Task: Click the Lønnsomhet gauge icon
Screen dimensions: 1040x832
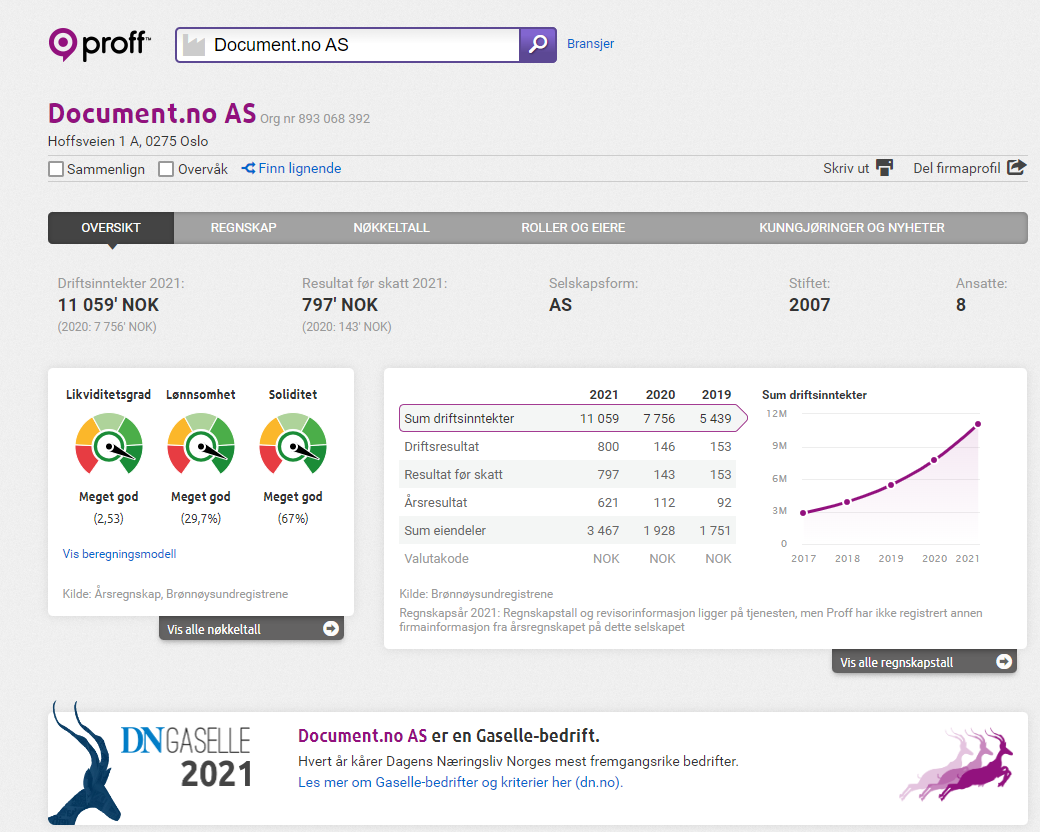Action: 201,445
